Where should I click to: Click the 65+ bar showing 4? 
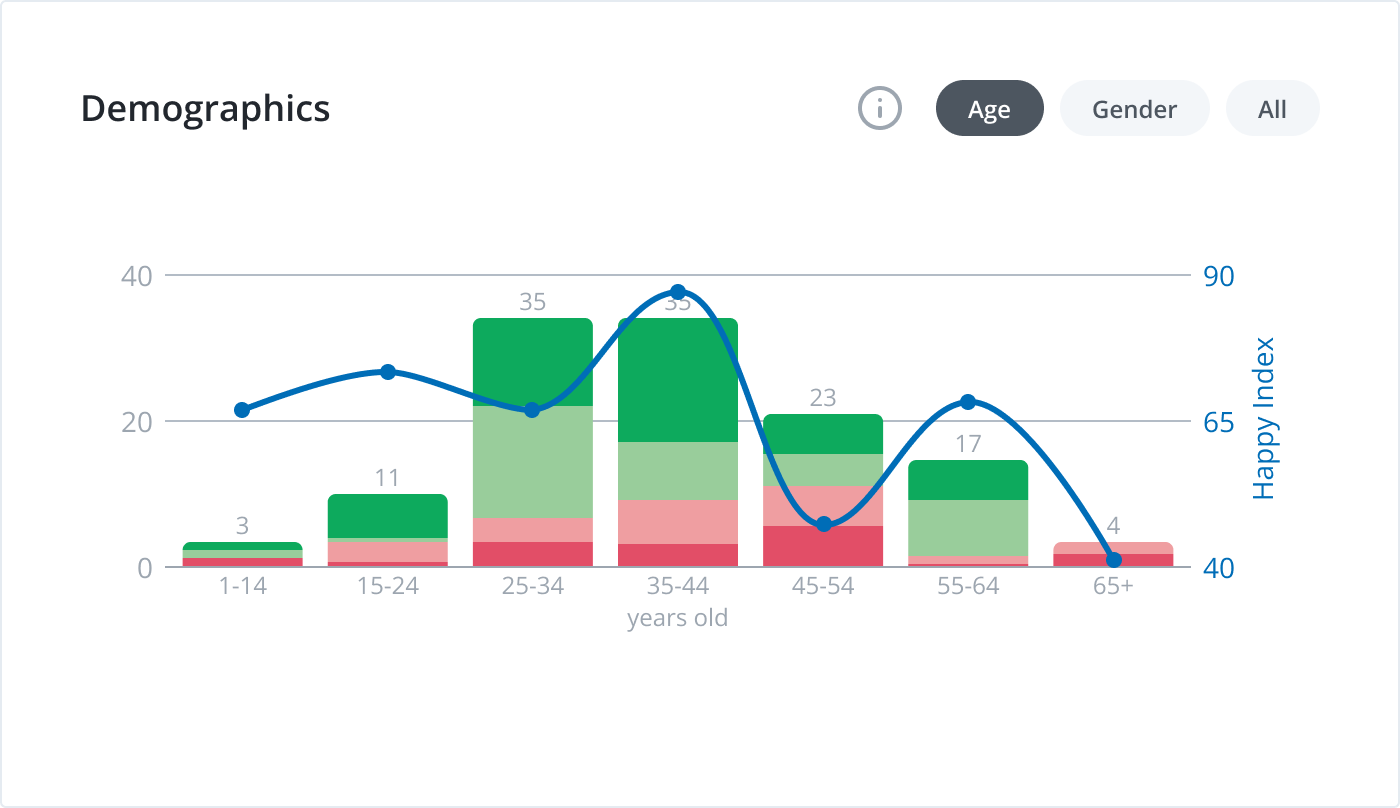1111,553
